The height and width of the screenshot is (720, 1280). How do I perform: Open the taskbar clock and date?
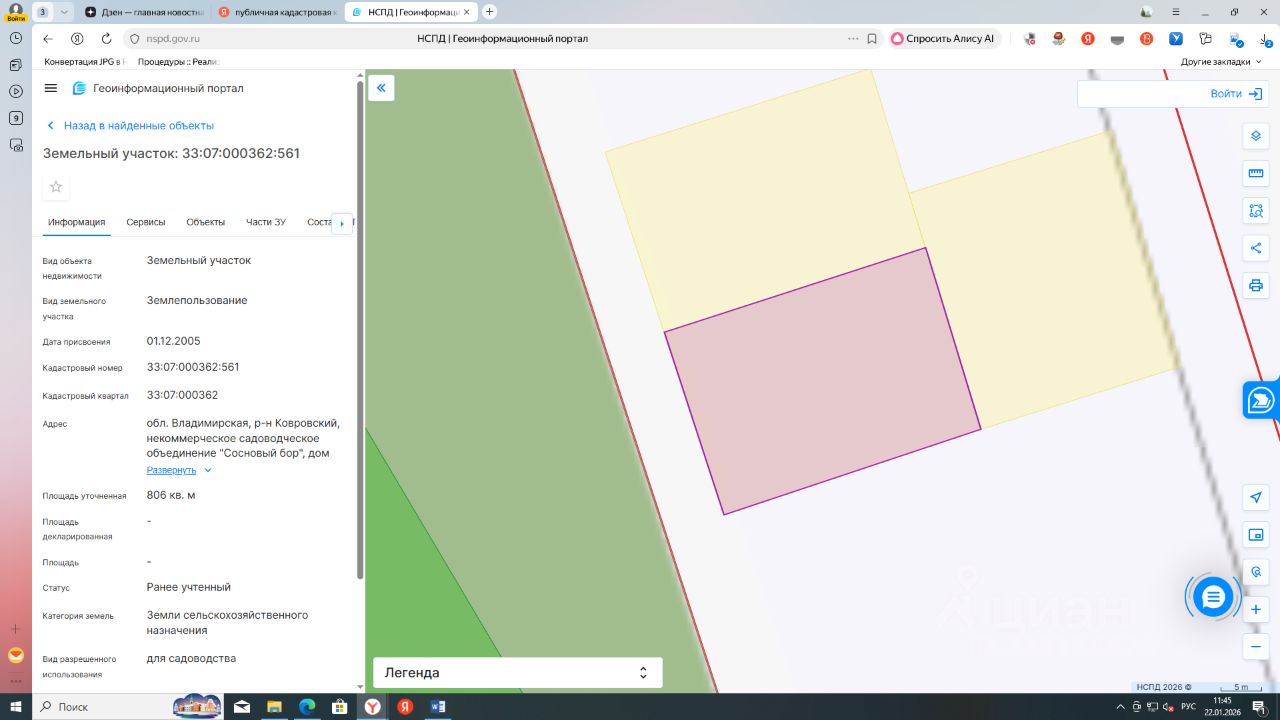1222,706
